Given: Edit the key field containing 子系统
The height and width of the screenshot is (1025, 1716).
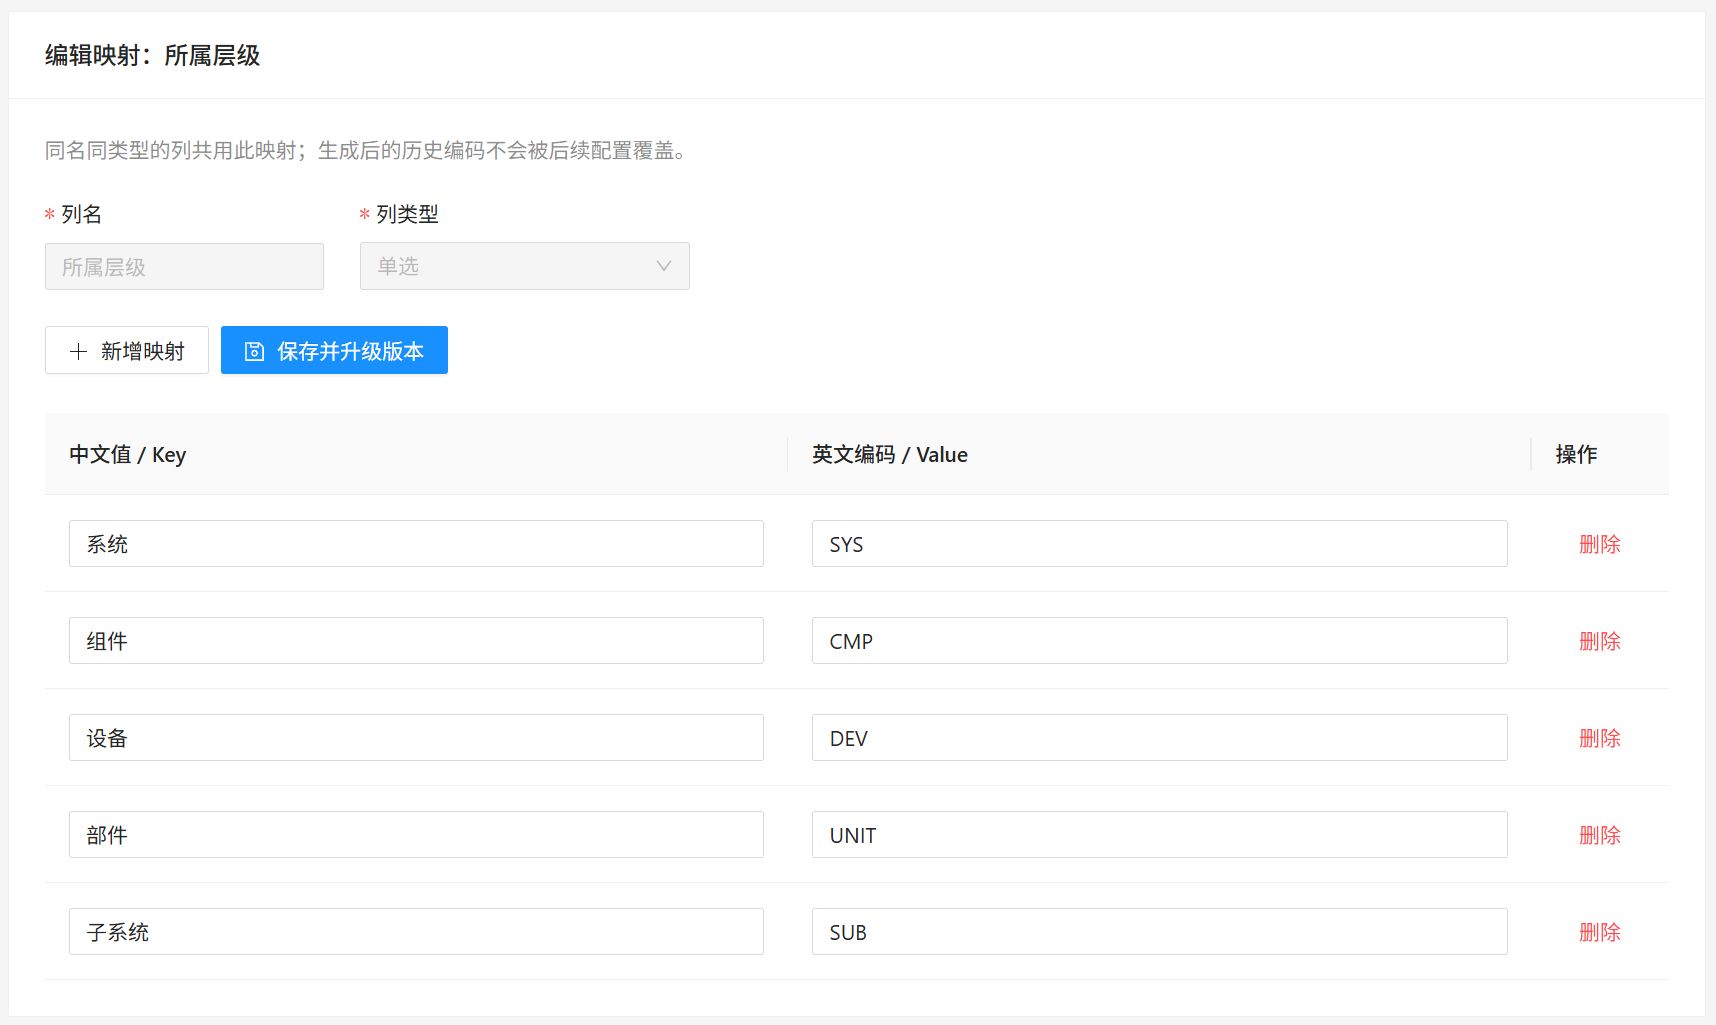Looking at the screenshot, I should 416,931.
